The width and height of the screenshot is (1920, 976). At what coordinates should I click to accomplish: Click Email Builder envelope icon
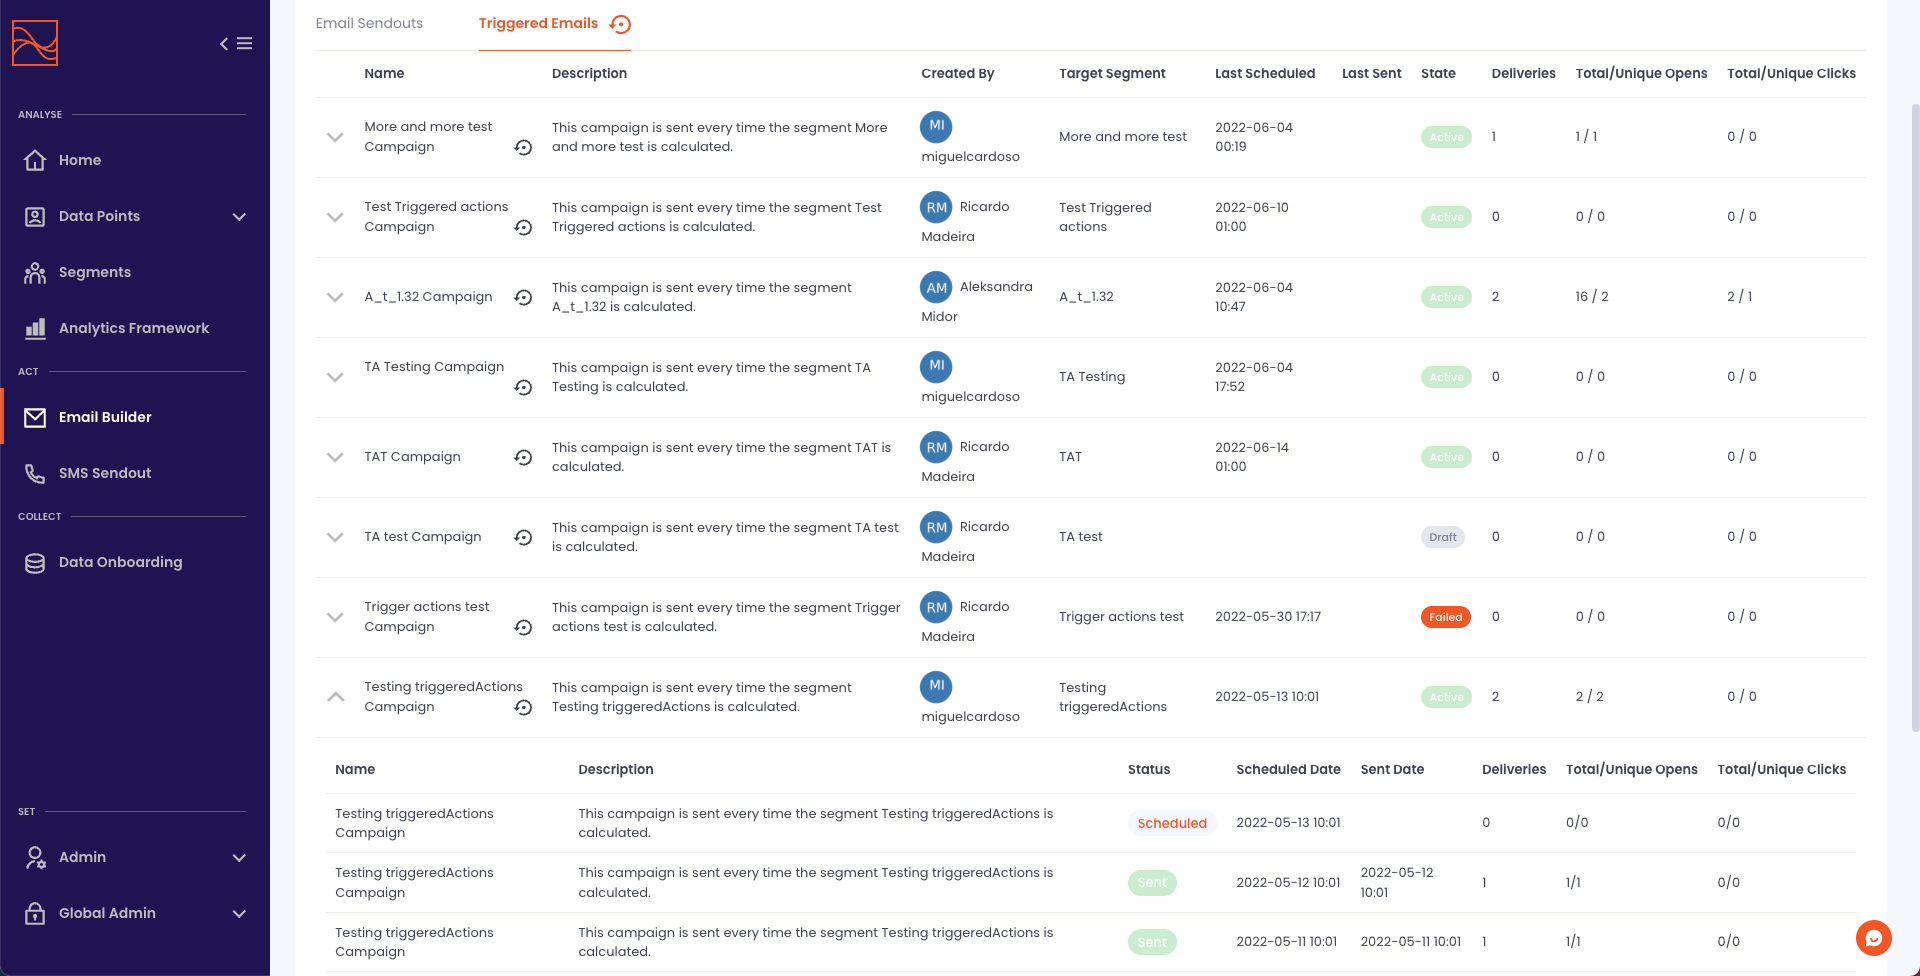[35, 417]
